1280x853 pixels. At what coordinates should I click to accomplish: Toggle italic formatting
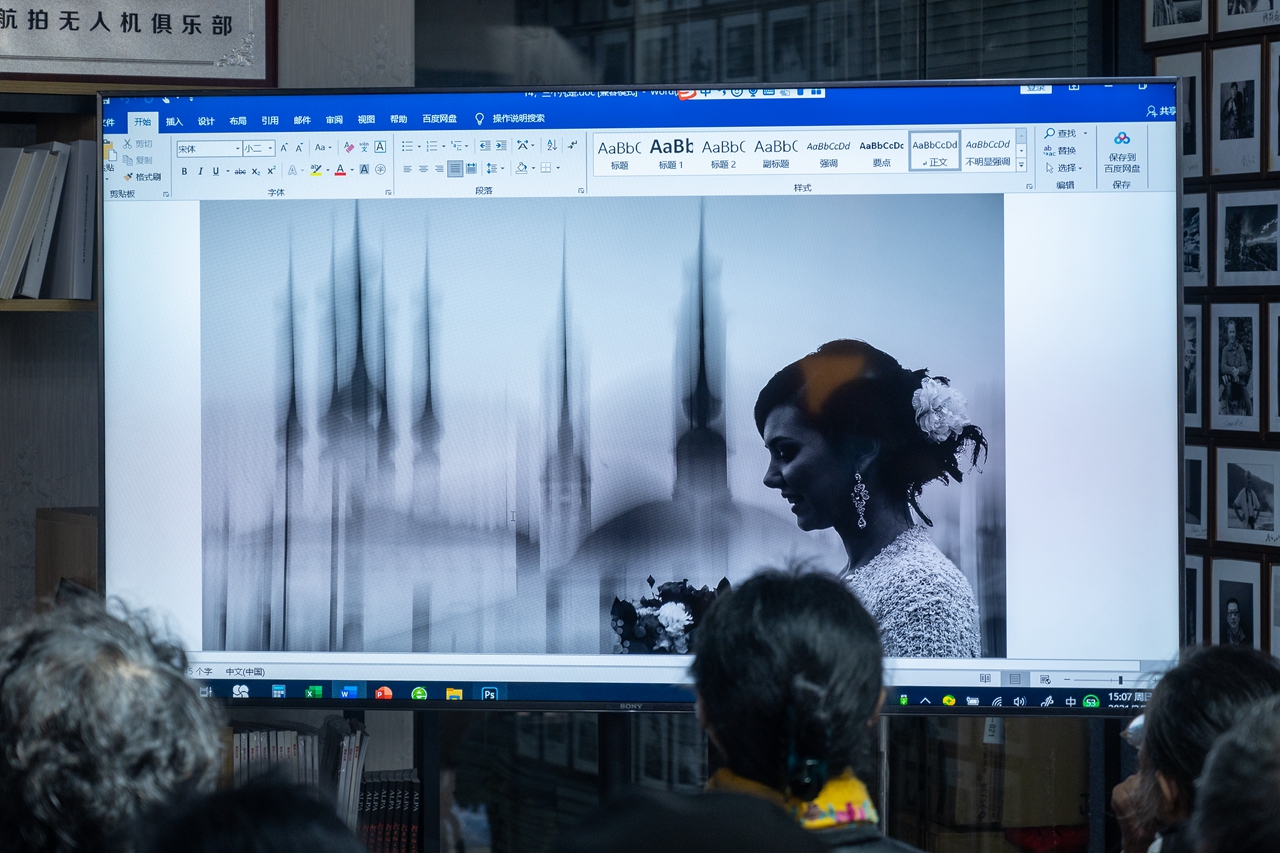(200, 171)
